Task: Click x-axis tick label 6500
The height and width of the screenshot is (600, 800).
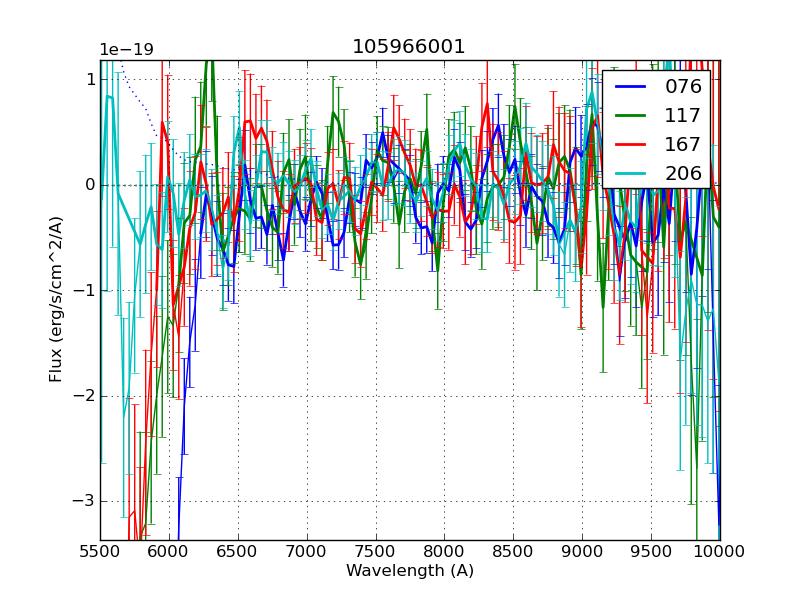Action: (x=238, y=551)
